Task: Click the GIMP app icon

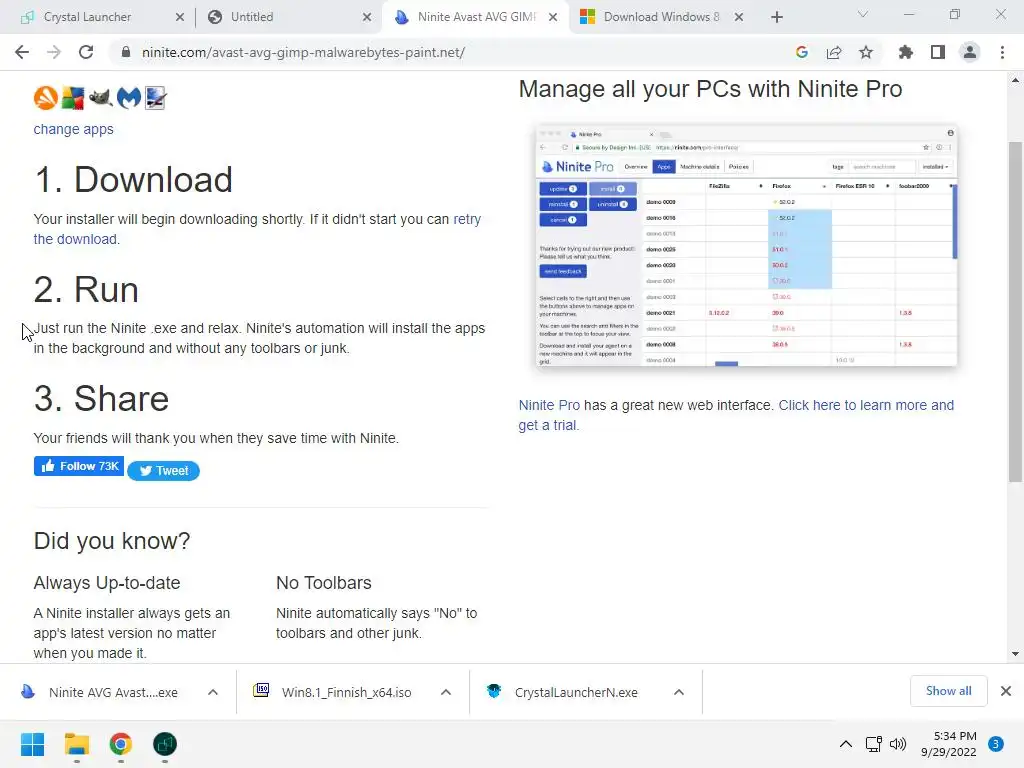Action: coord(101,98)
